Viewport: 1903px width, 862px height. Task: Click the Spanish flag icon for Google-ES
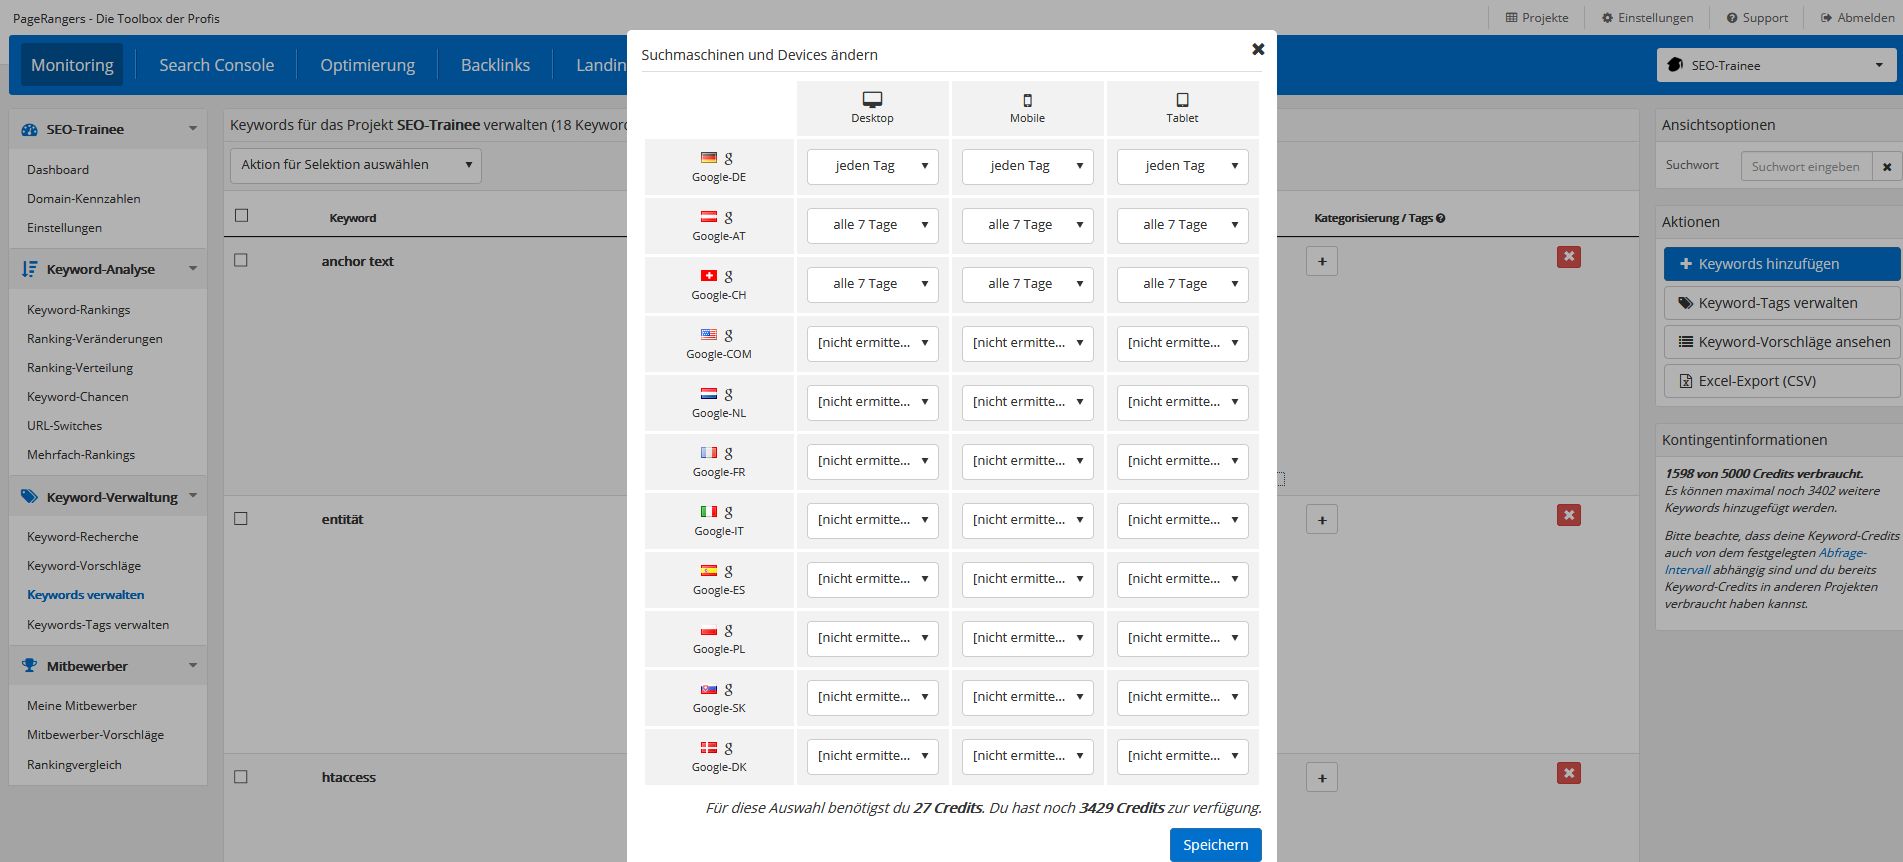point(709,571)
